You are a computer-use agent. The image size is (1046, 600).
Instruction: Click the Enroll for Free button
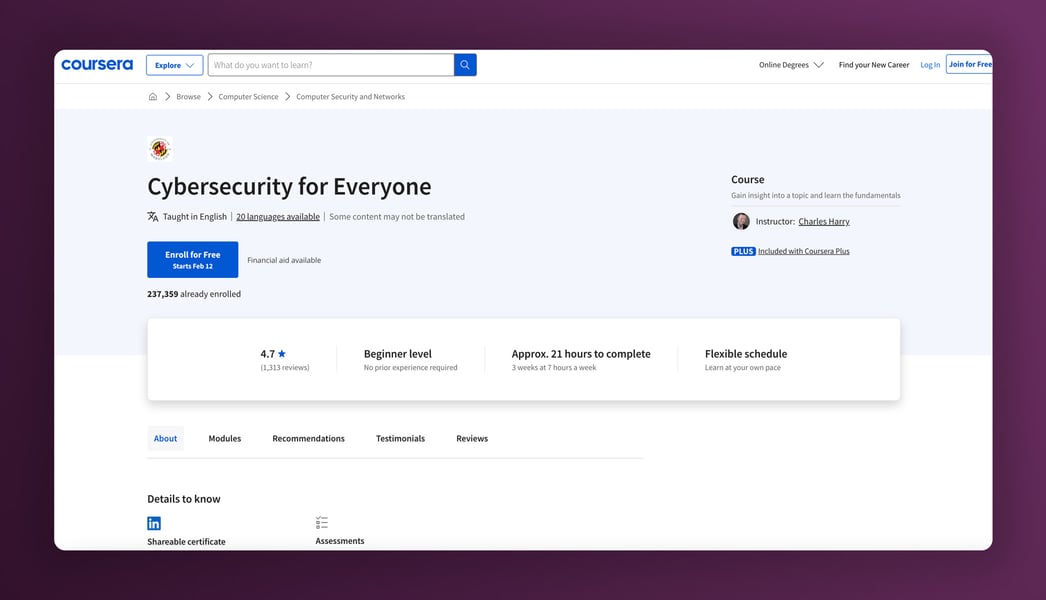[x=192, y=258]
